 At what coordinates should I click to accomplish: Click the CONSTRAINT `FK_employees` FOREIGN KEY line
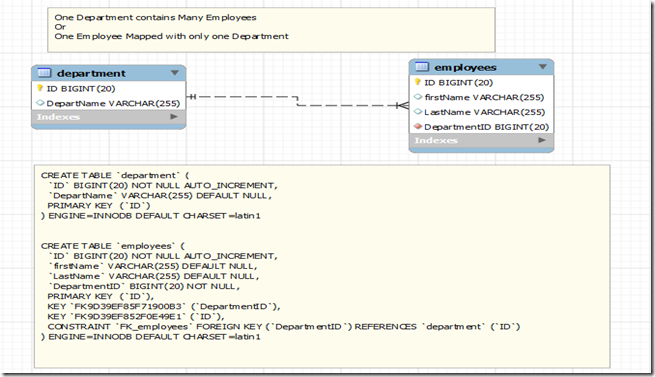point(284,327)
